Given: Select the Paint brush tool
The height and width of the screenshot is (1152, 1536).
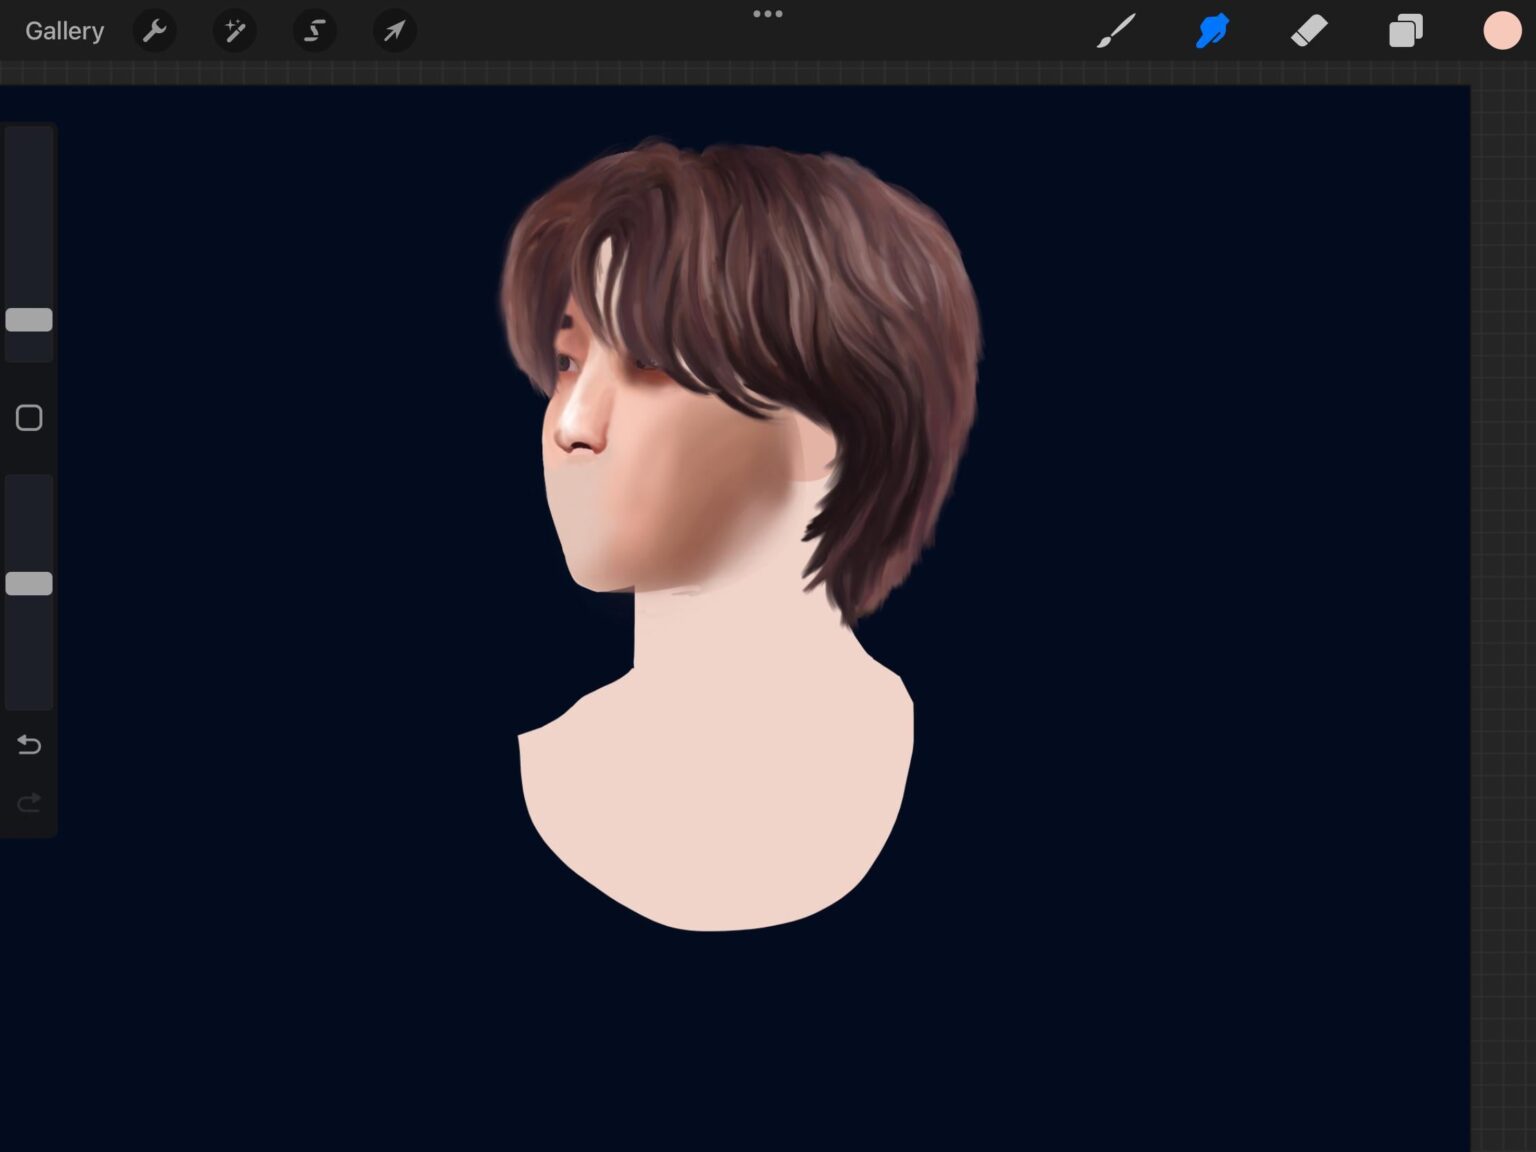Looking at the screenshot, I should point(1116,31).
